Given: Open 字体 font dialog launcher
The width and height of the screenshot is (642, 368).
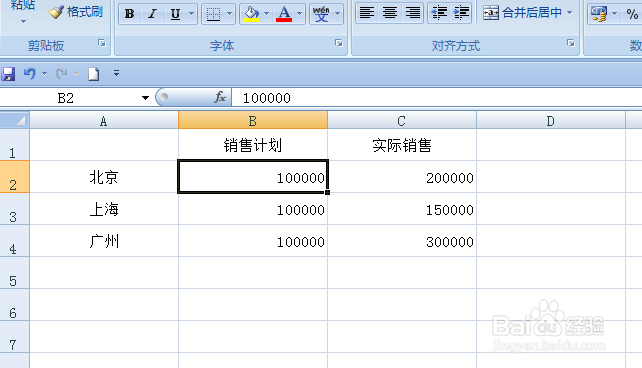Looking at the screenshot, I should pyautogui.click(x=339, y=43).
